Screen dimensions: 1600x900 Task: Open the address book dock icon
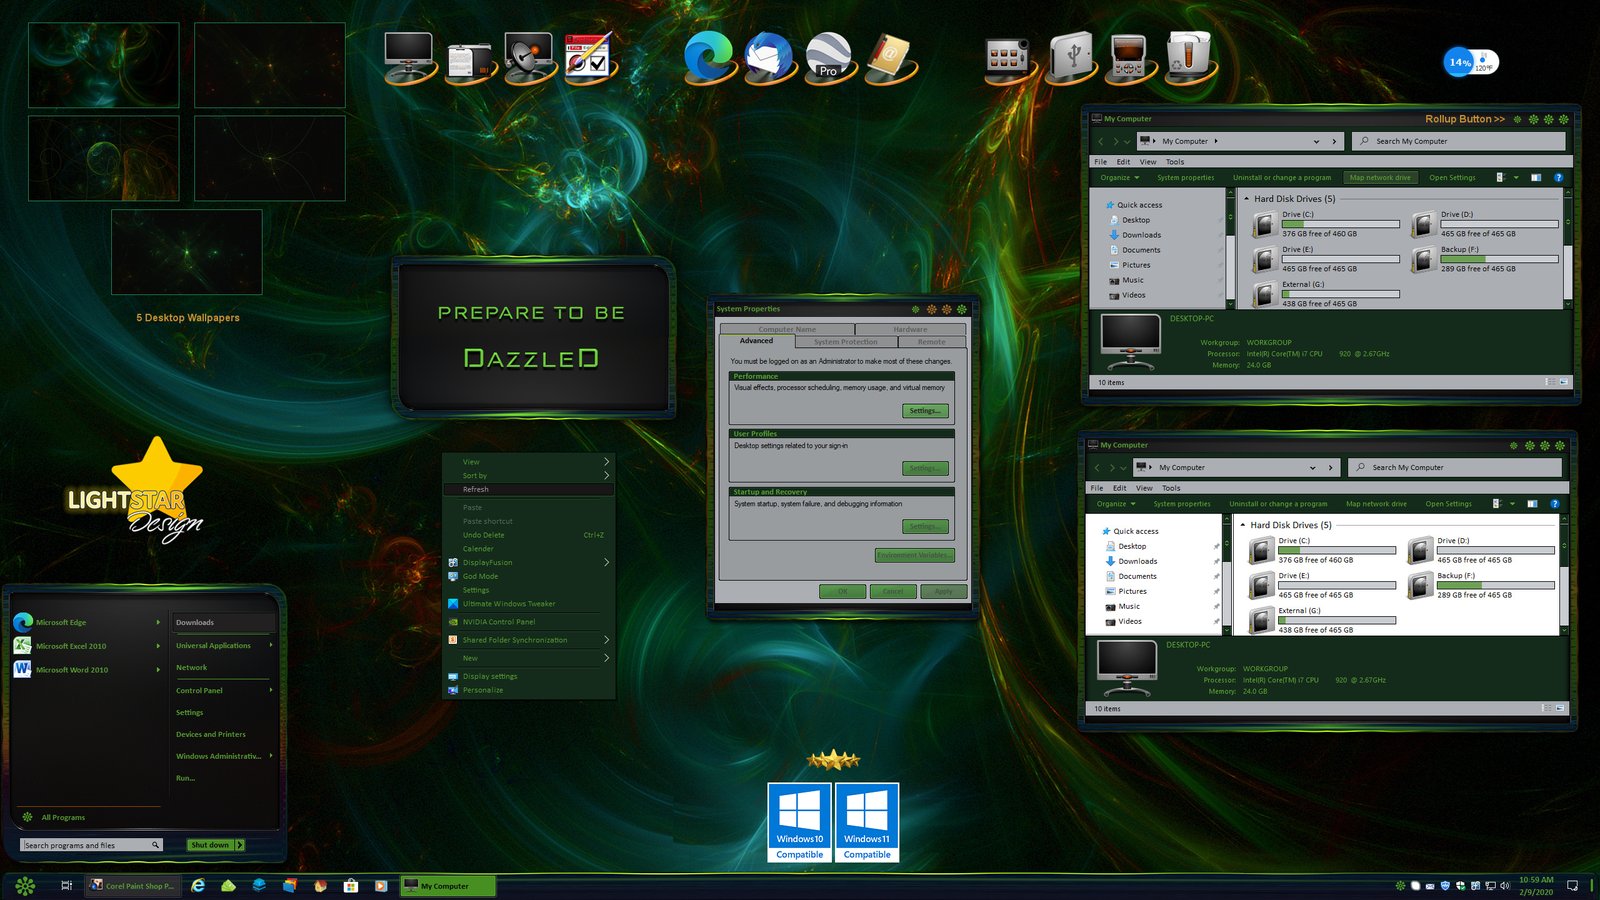889,57
